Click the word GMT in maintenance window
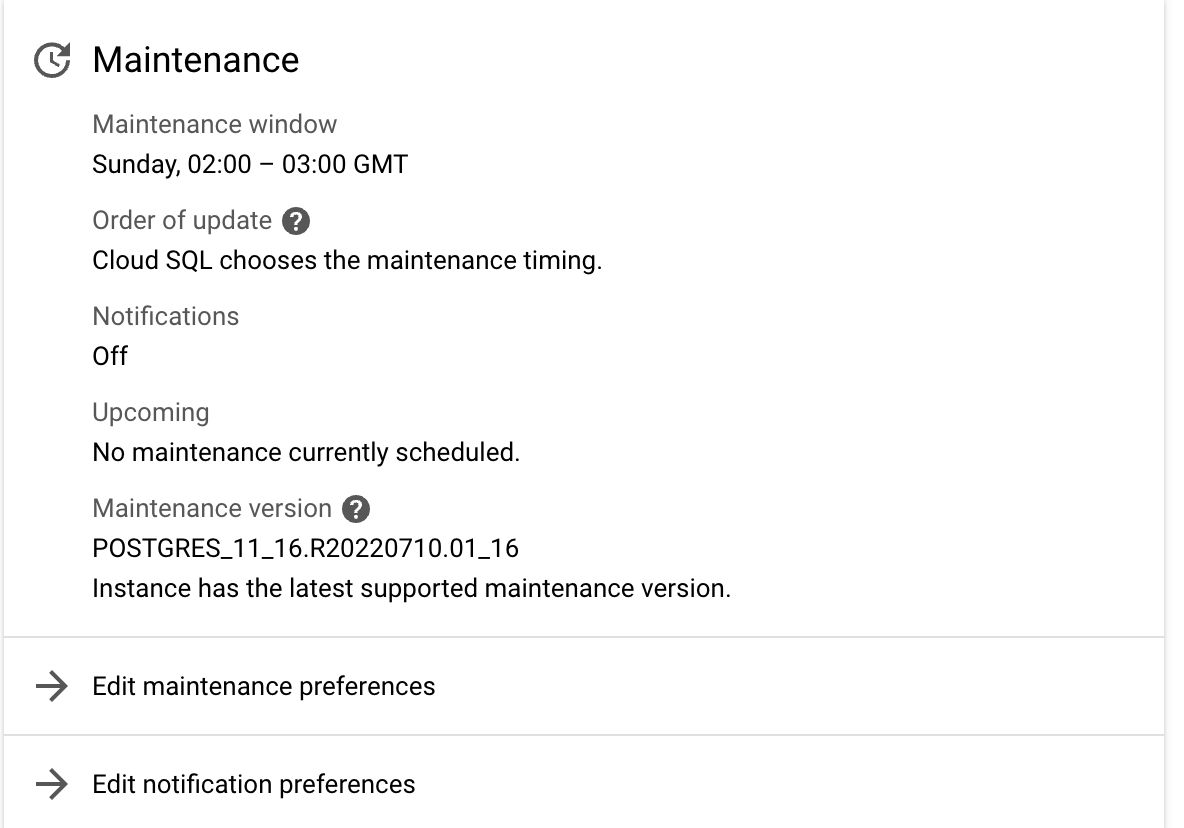The width and height of the screenshot is (1184, 828). 381,164
